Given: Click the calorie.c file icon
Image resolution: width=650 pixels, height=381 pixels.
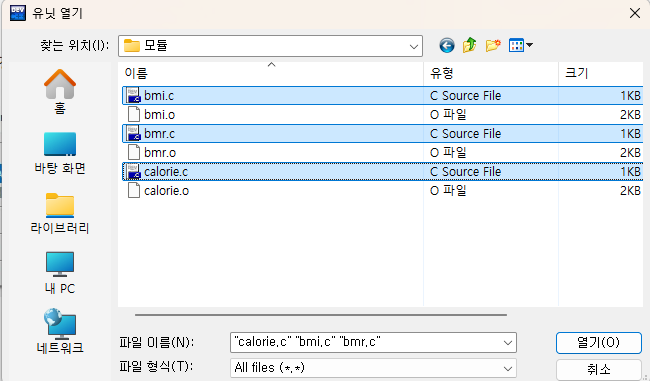Looking at the screenshot, I should pyautogui.click(x=134, y=172).
